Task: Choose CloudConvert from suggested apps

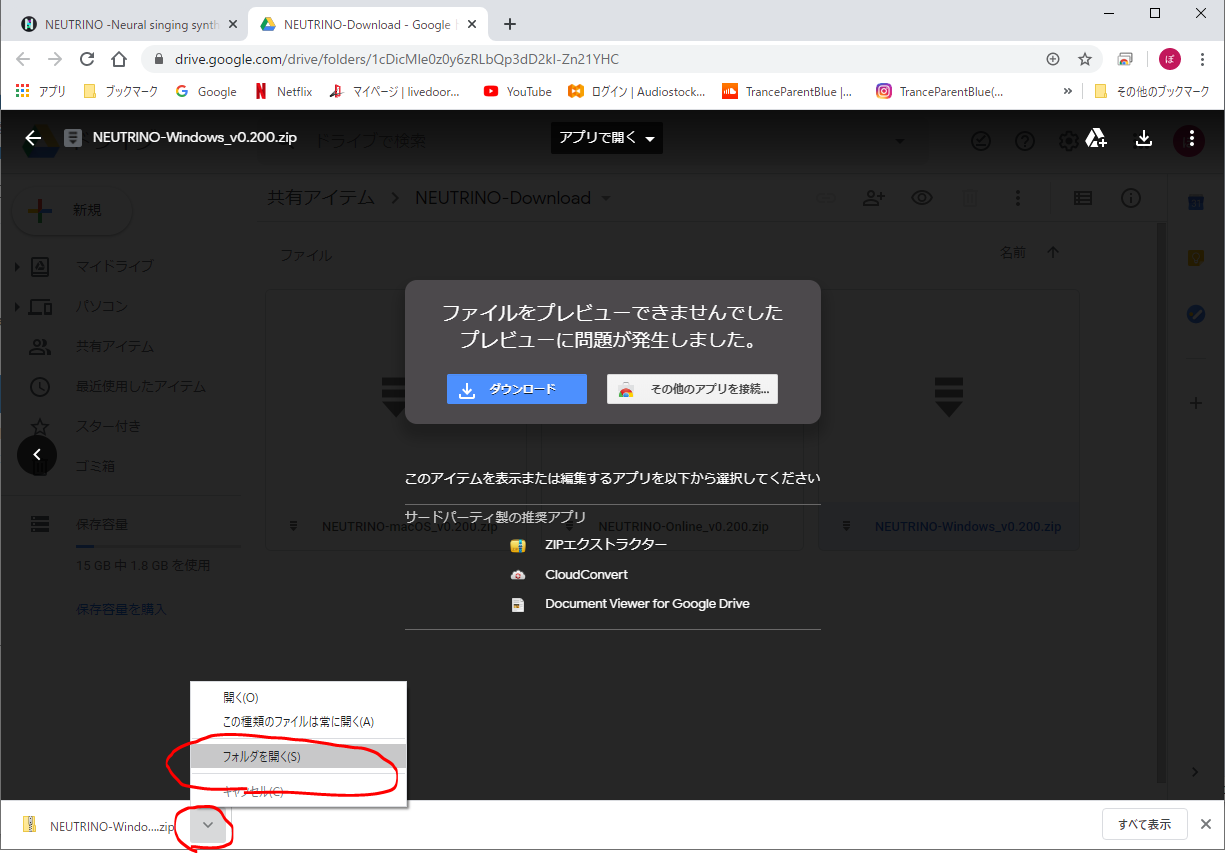Action: click(586, 575)
